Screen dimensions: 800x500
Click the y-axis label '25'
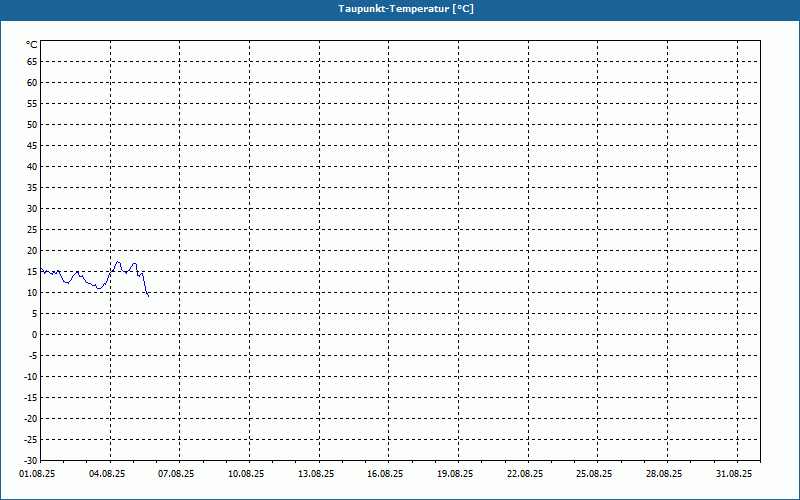click(x=32, y=230)
